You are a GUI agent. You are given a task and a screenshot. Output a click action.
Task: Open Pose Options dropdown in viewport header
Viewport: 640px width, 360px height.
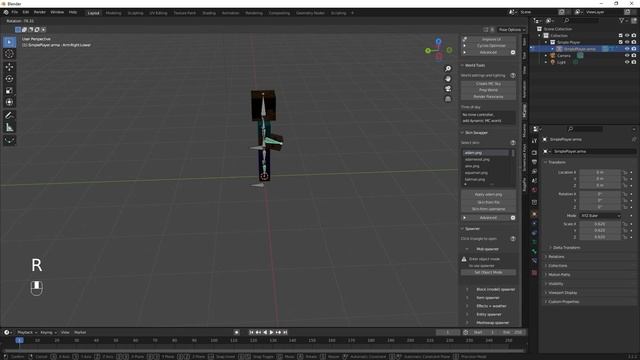511,30
